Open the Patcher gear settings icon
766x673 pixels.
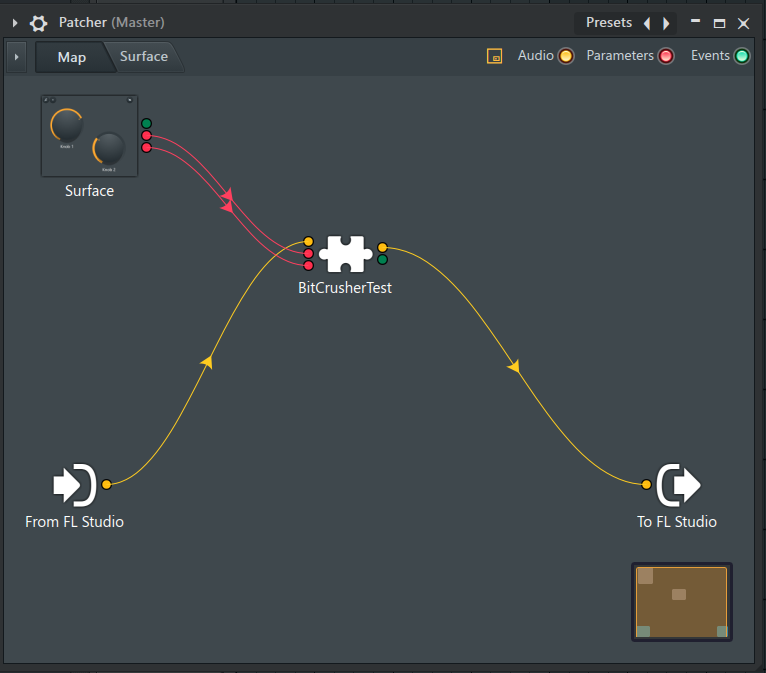[x=39, y=23]
